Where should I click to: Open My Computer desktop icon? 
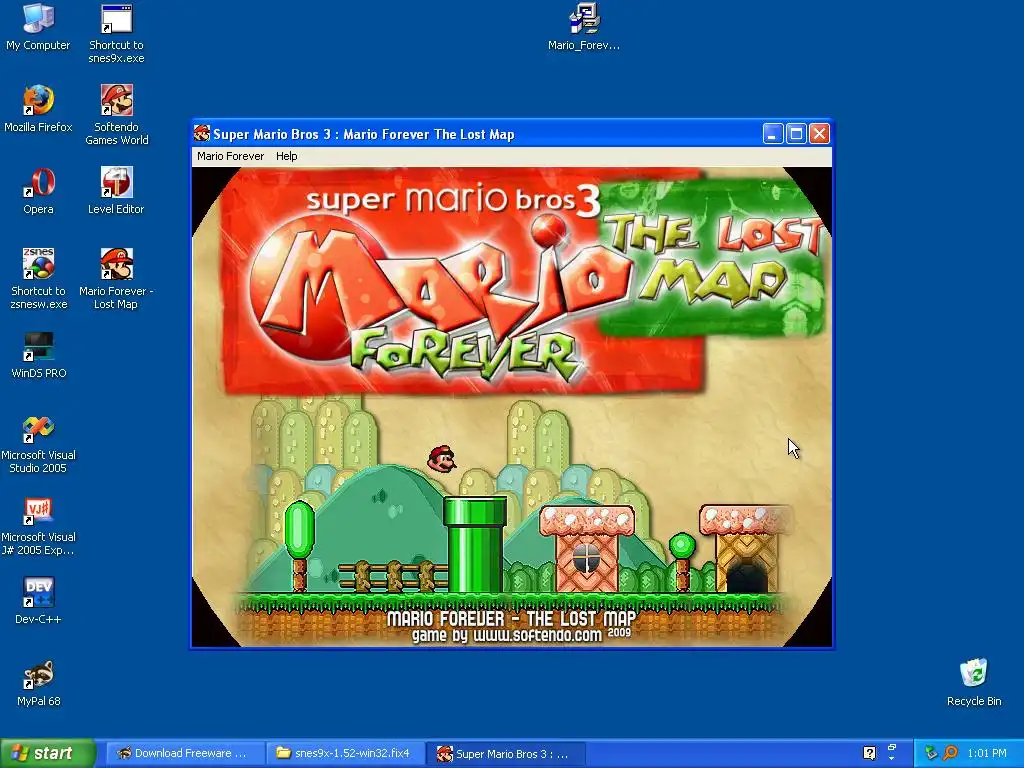click(38, 26)
